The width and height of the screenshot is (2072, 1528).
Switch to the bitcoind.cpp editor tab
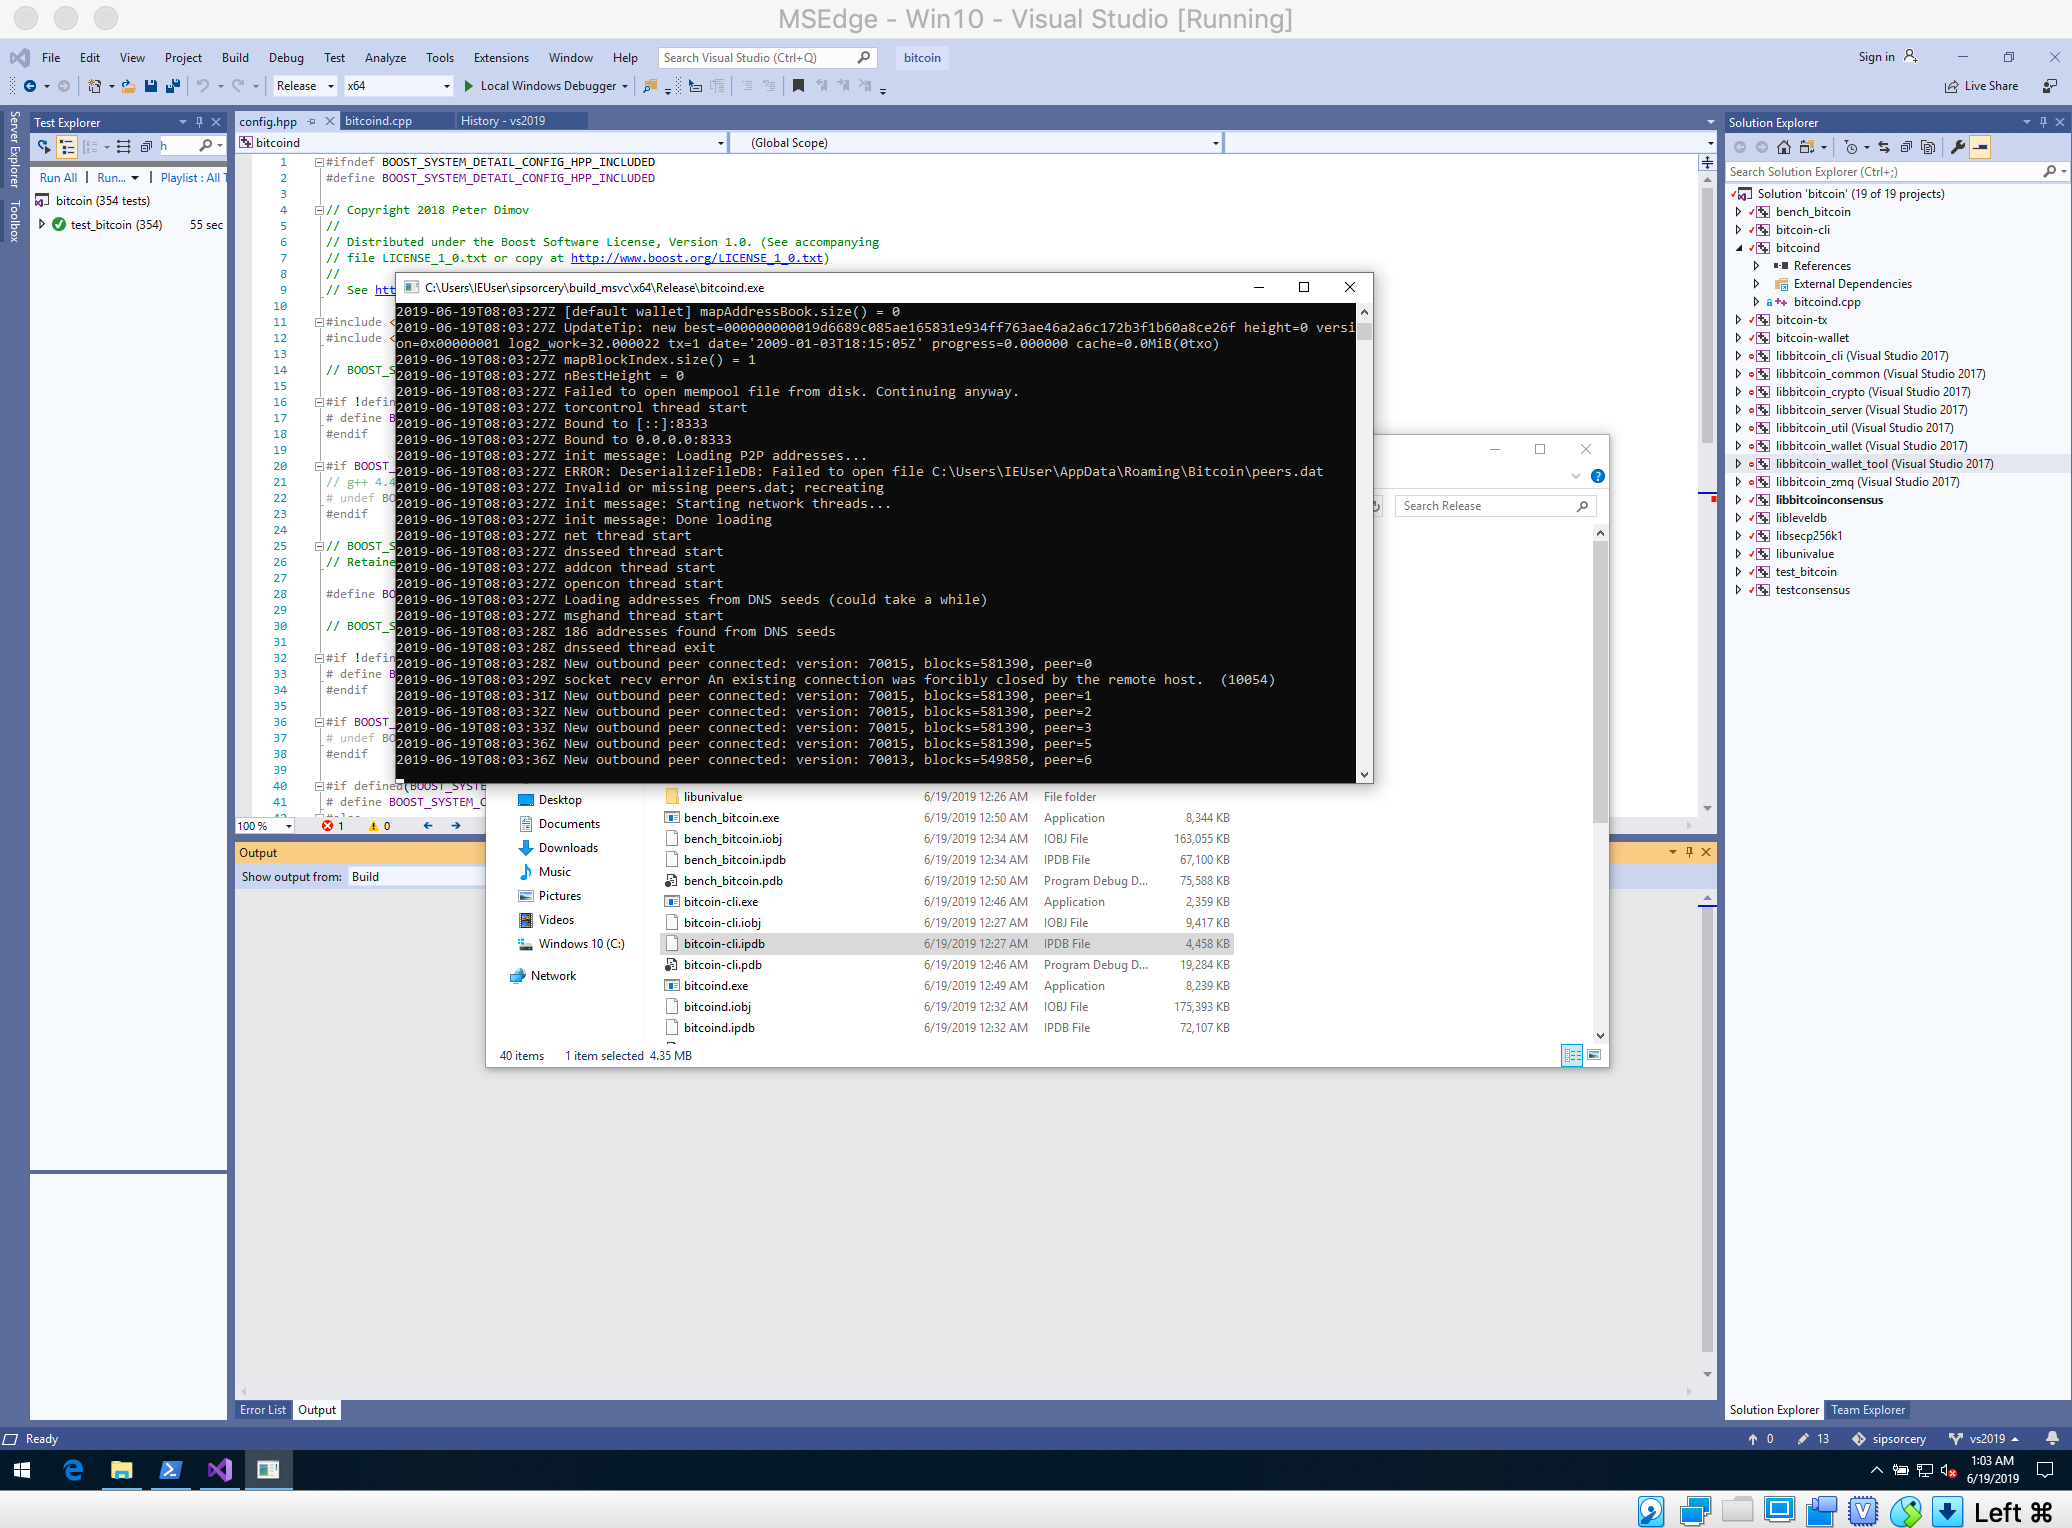(x=378, y=121)
